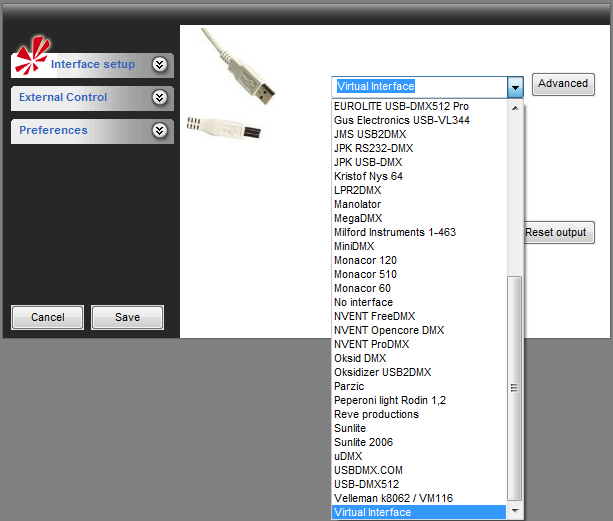Choose MiniDMX interface
Viewport: 613px width, 521px height.
coord(419,246)
